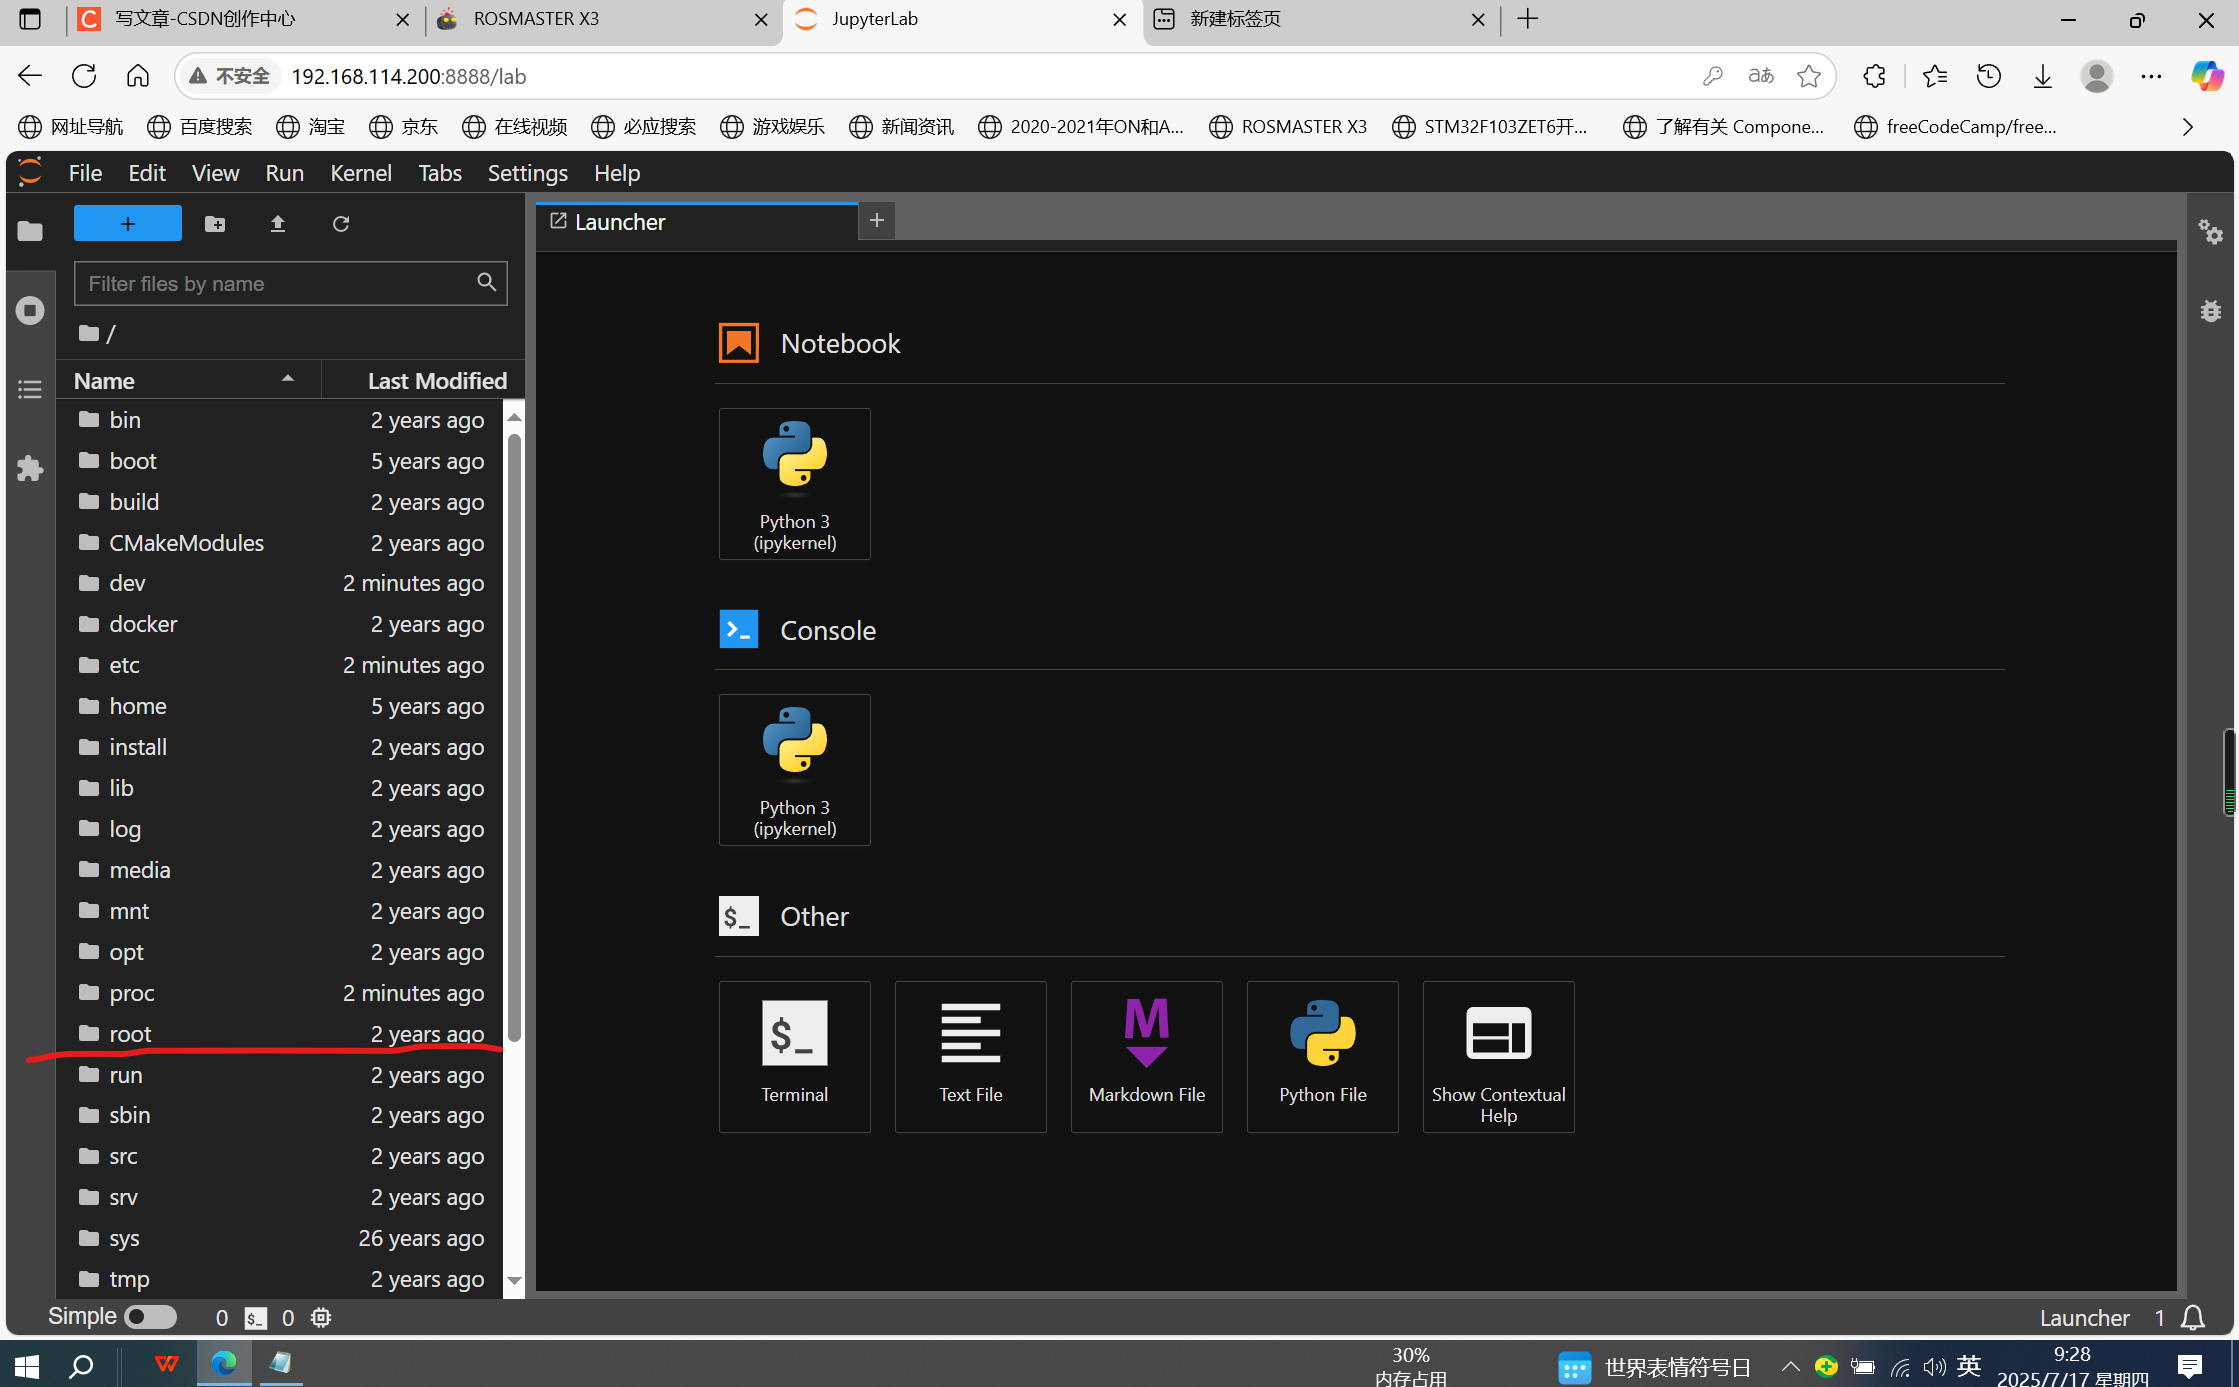Screen dimensions: 2239x1387
Task: Launch a Terminal from the Other section
Action: click(x=794, y=1056)
